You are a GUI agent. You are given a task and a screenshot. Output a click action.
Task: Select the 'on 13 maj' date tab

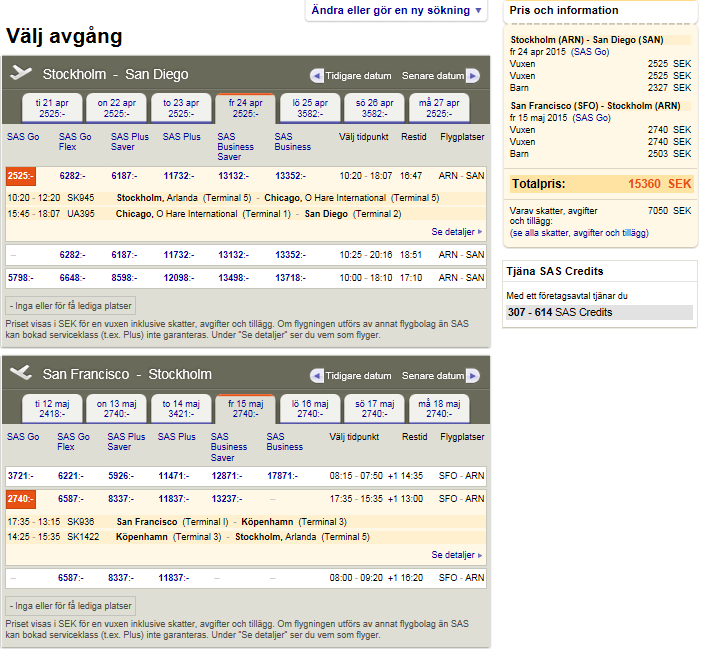pyautogui.click(x=116, y=408)
